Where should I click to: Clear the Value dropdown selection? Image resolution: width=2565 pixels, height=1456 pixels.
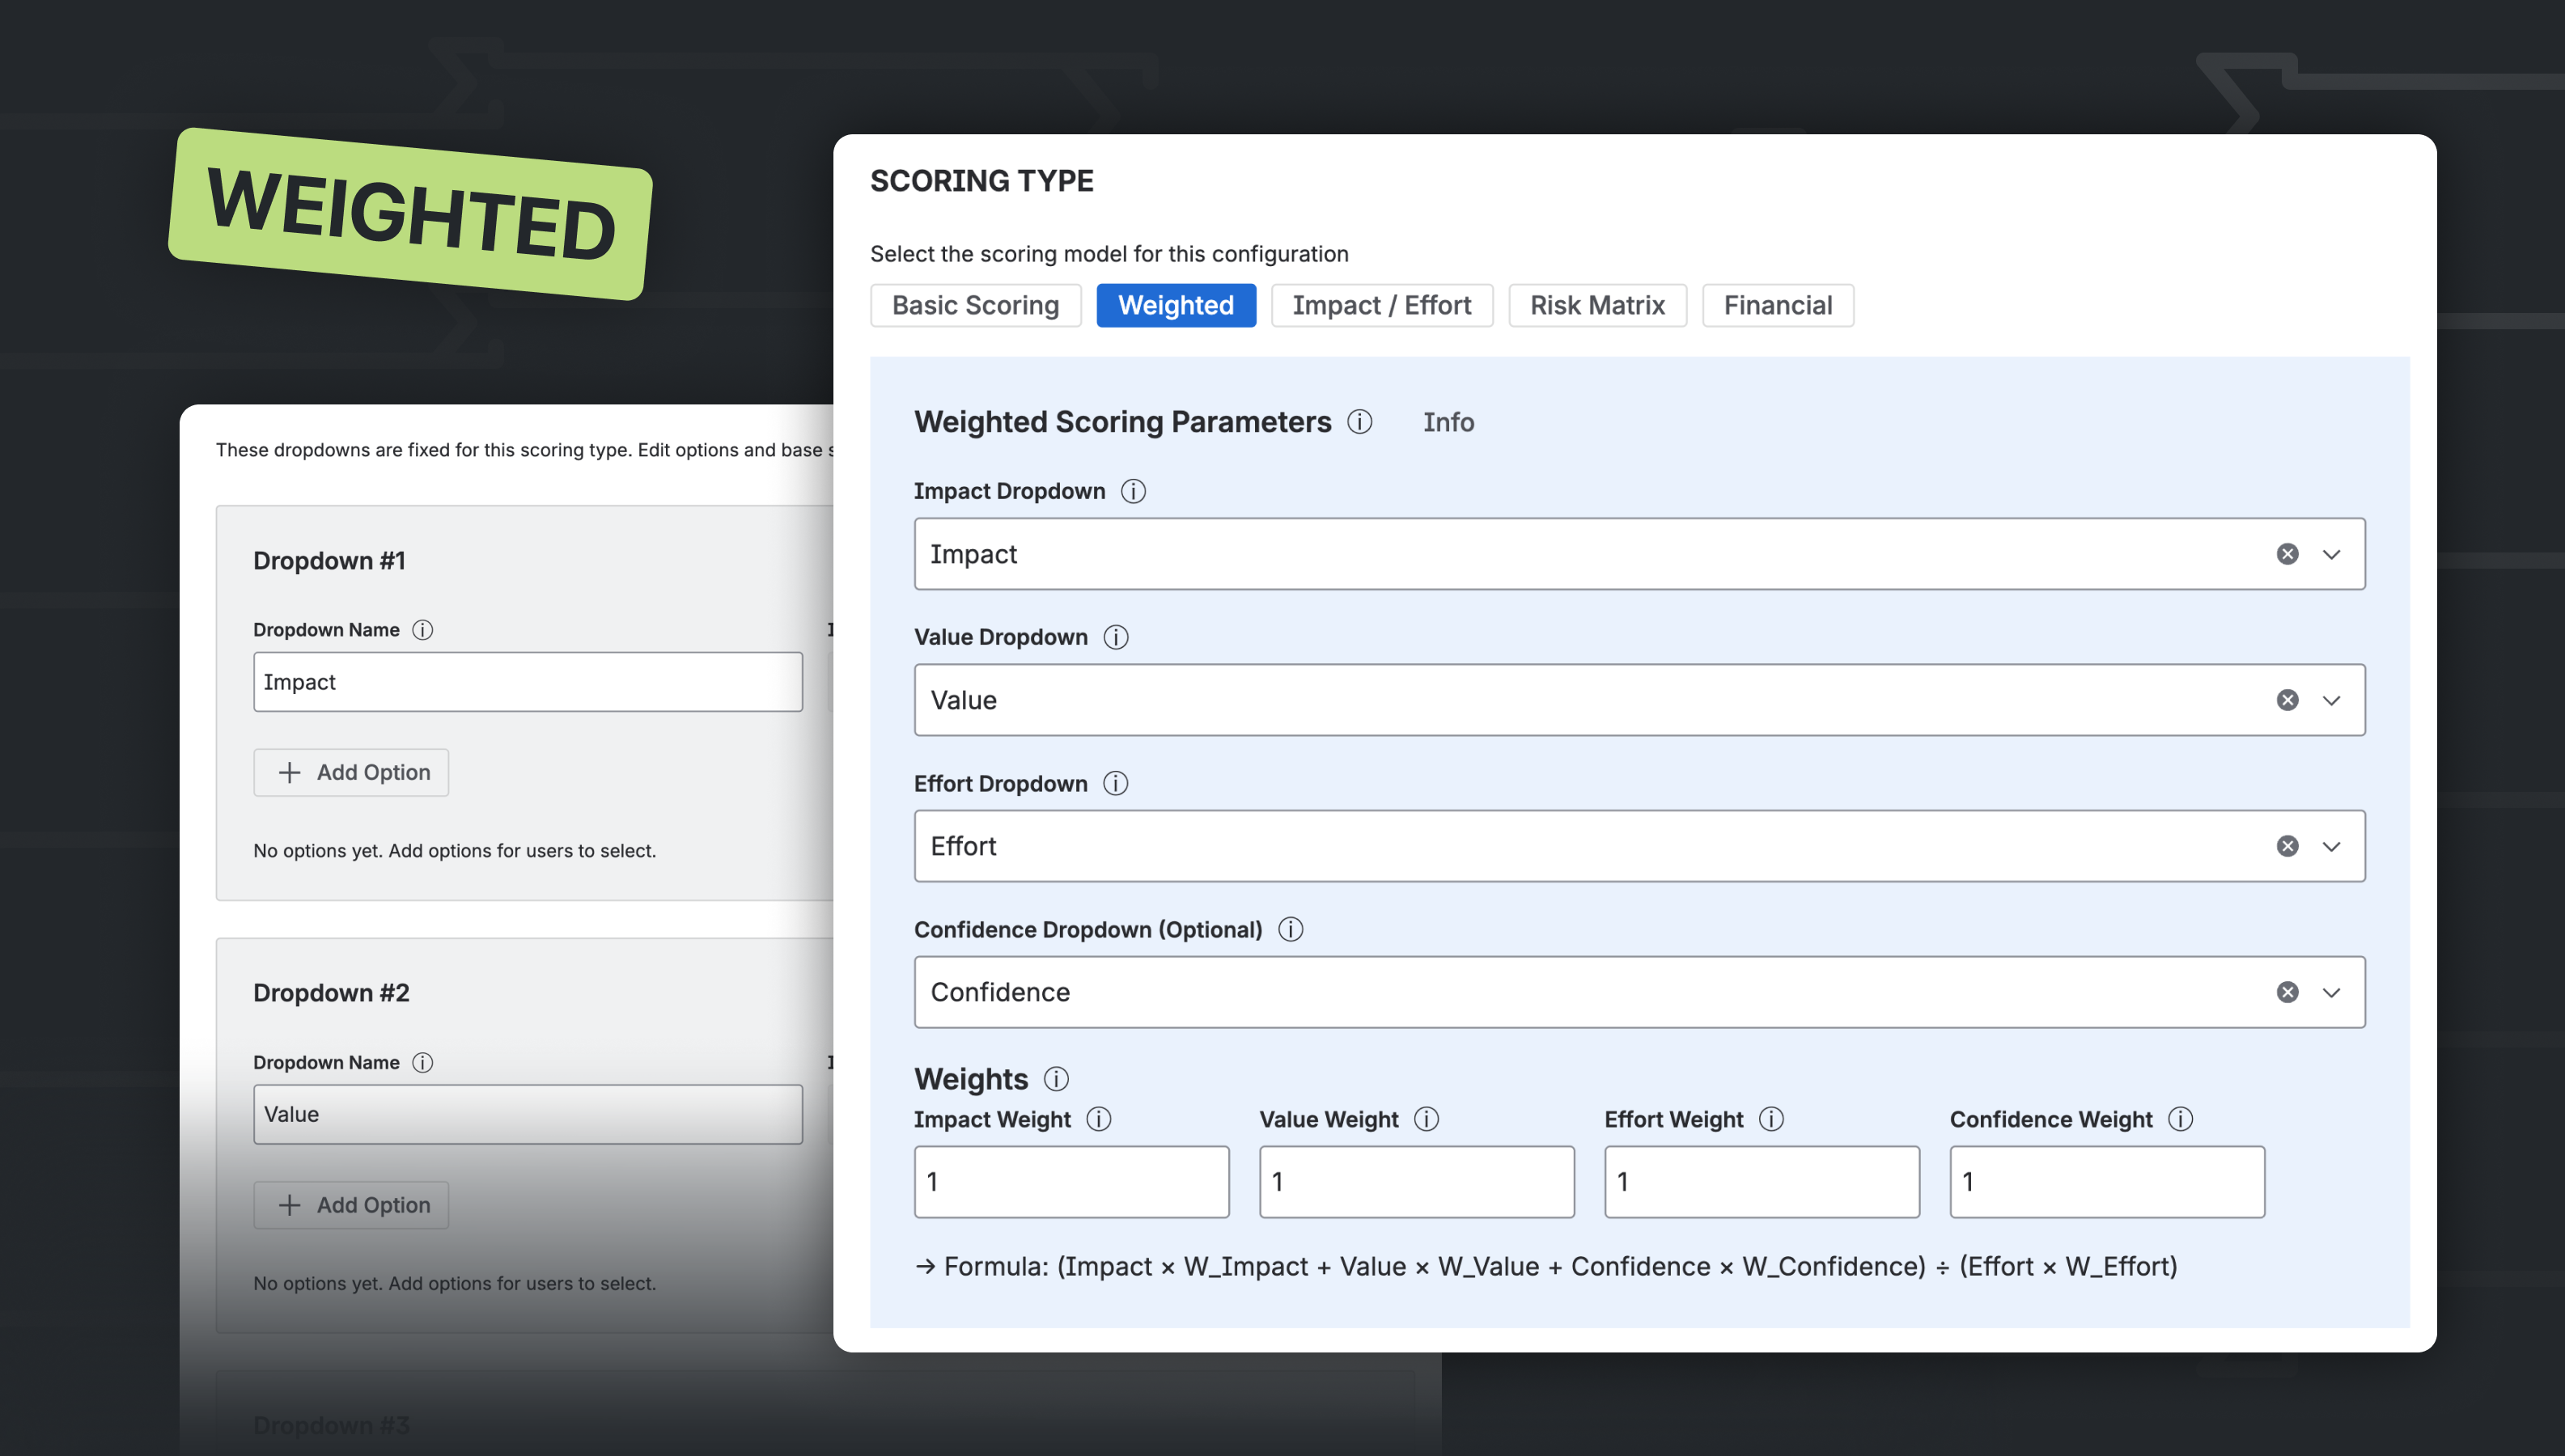click(2287, 700)
